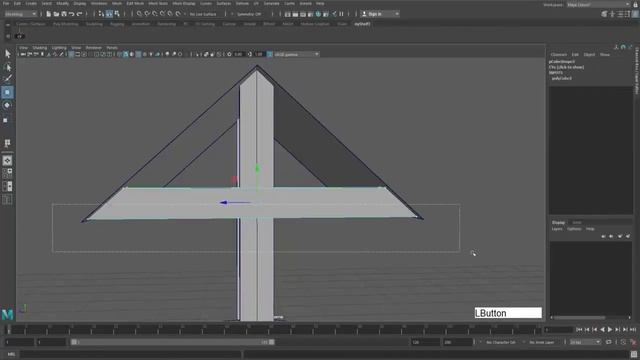Click the New Scene icon
The width and height of the screenshot is (640, 360).
pyautogui.click(x=49, y=14)
